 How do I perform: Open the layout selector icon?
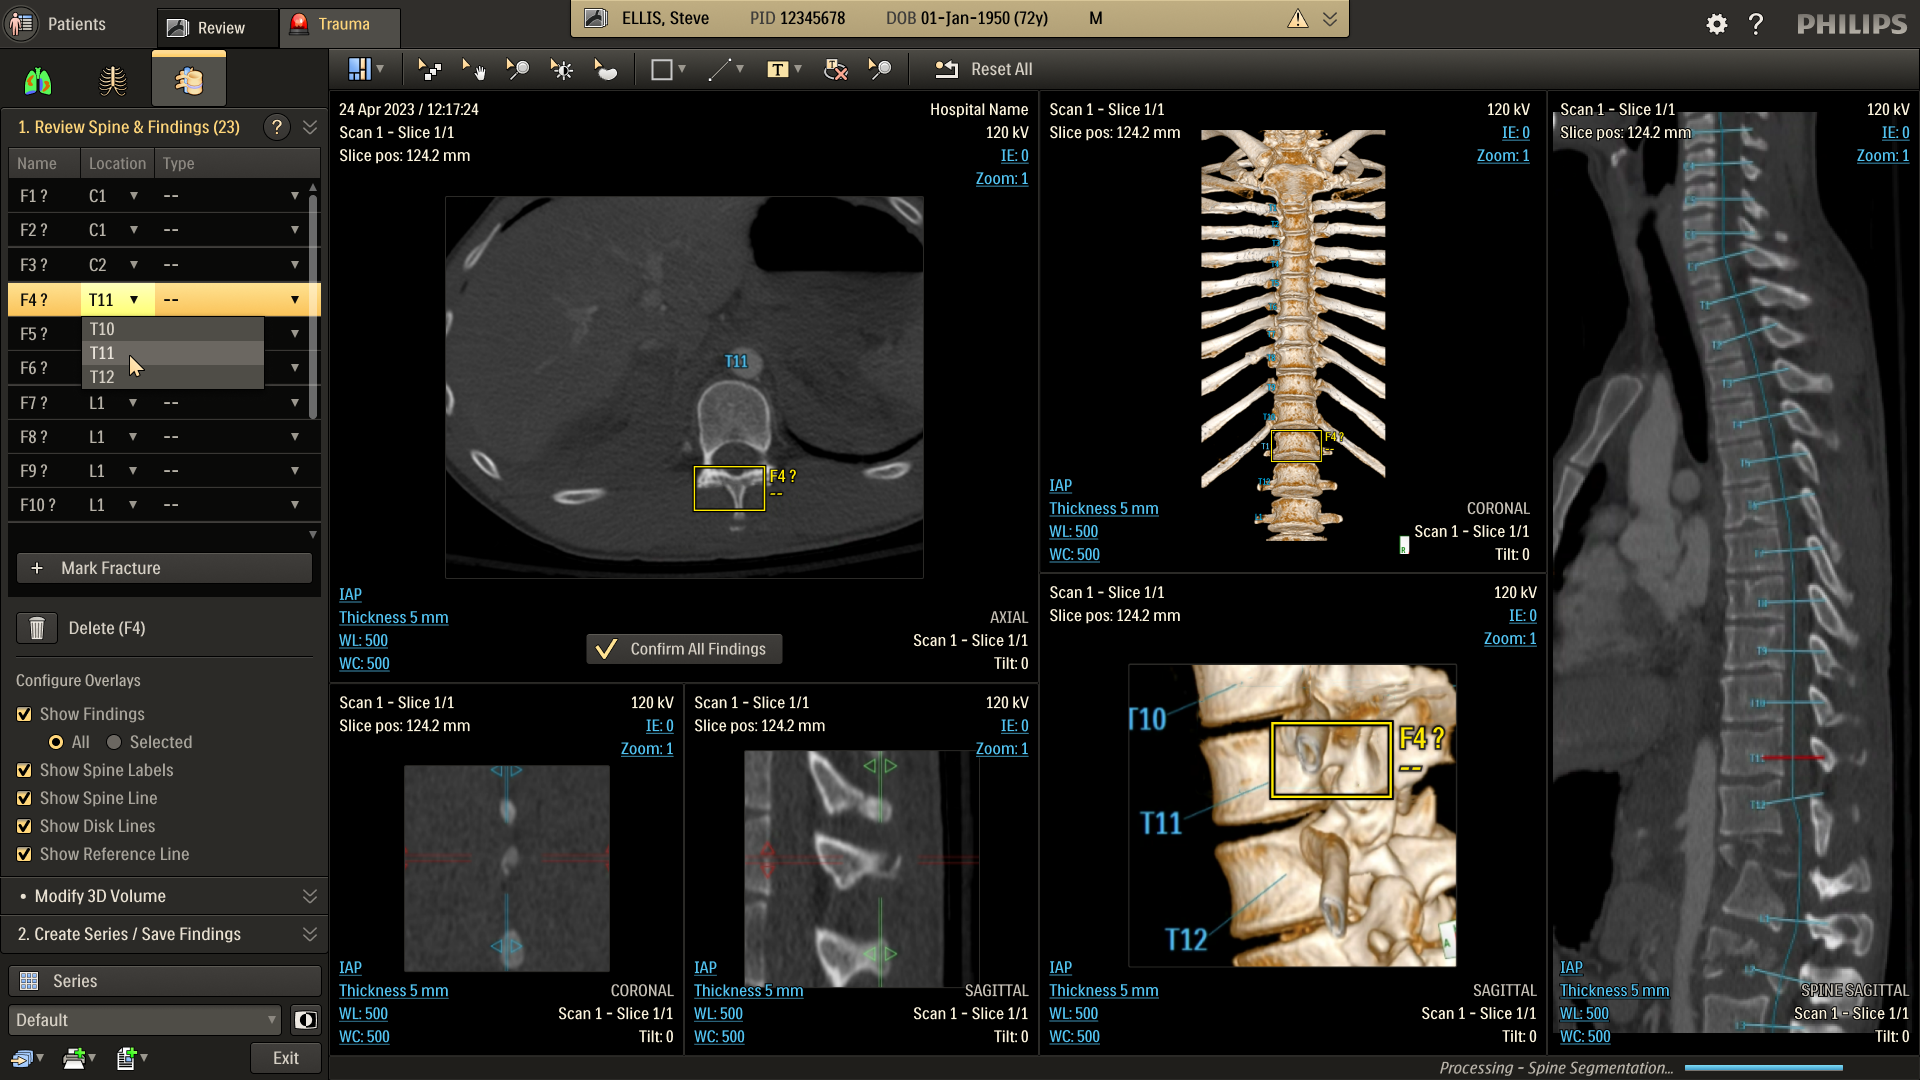pyautogui.click(x=359, y=69)
